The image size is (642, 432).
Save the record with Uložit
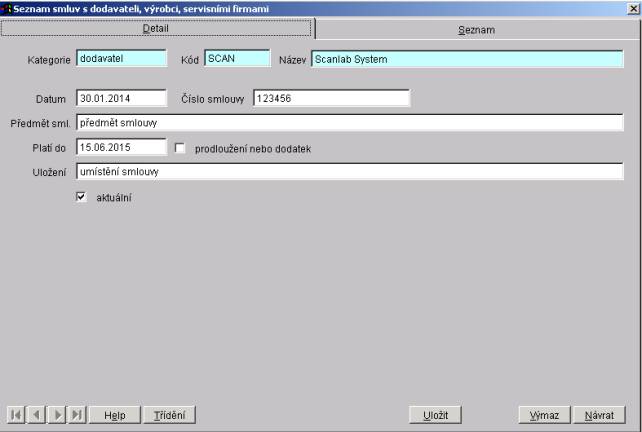tap(434, 414)
